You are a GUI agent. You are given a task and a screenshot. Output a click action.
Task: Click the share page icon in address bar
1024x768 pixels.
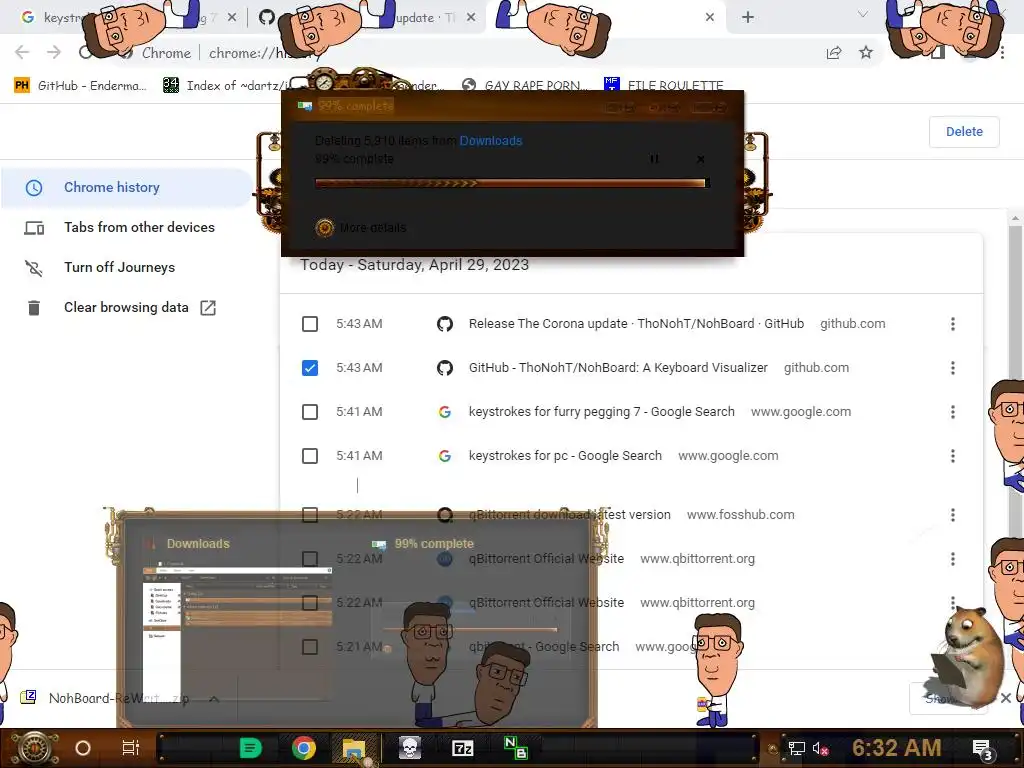[834, 53]
